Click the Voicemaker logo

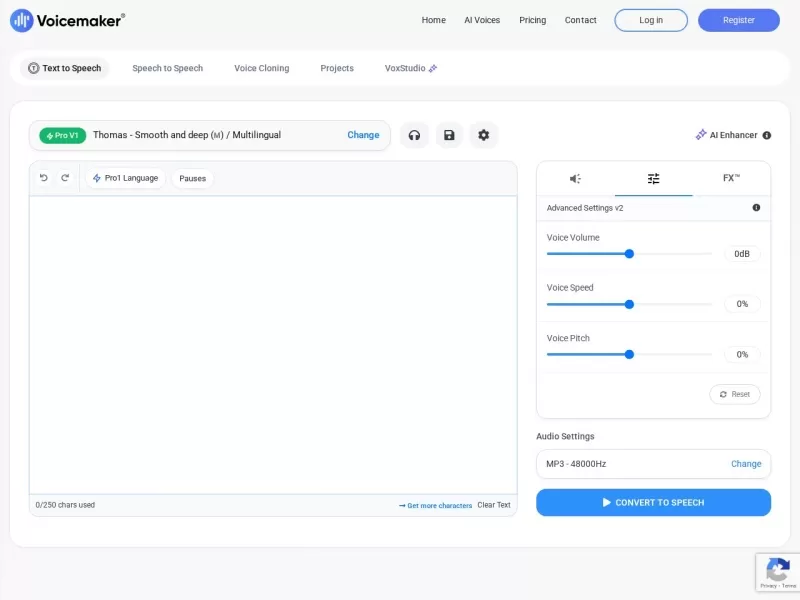[68, 20]
